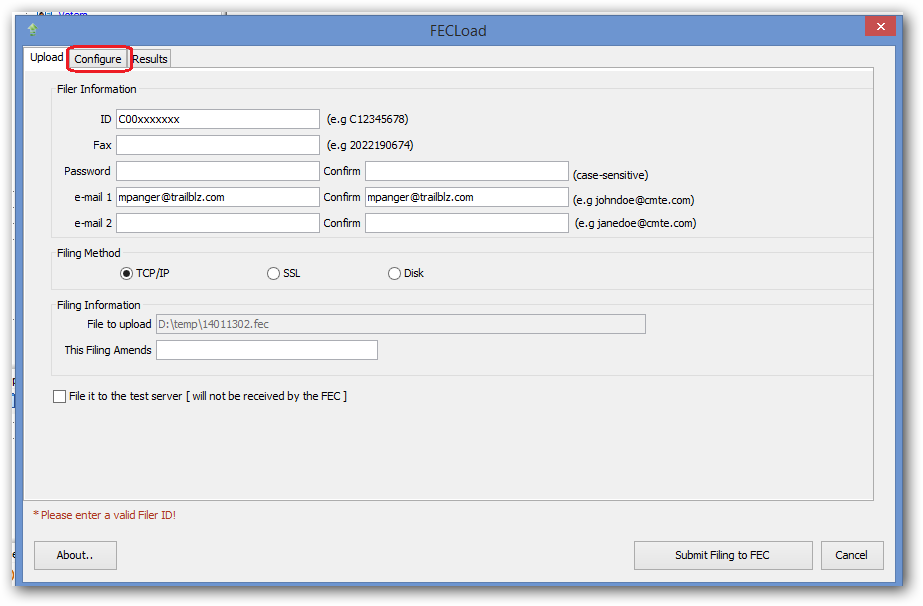
Task: Click the Filer ID input field
Action: tap(217, 119)
